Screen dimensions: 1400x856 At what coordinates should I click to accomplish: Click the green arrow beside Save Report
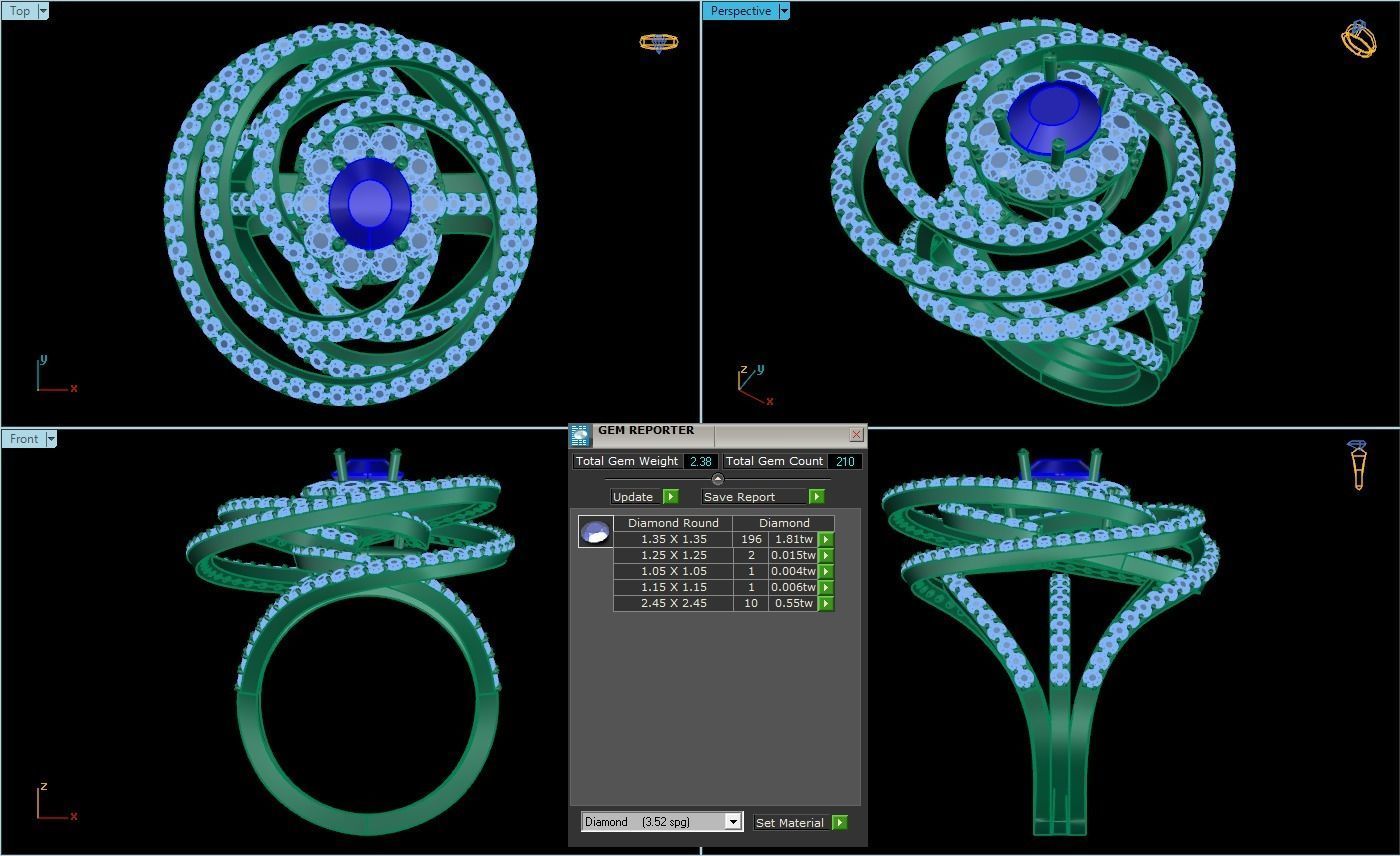tap(816, 497)
